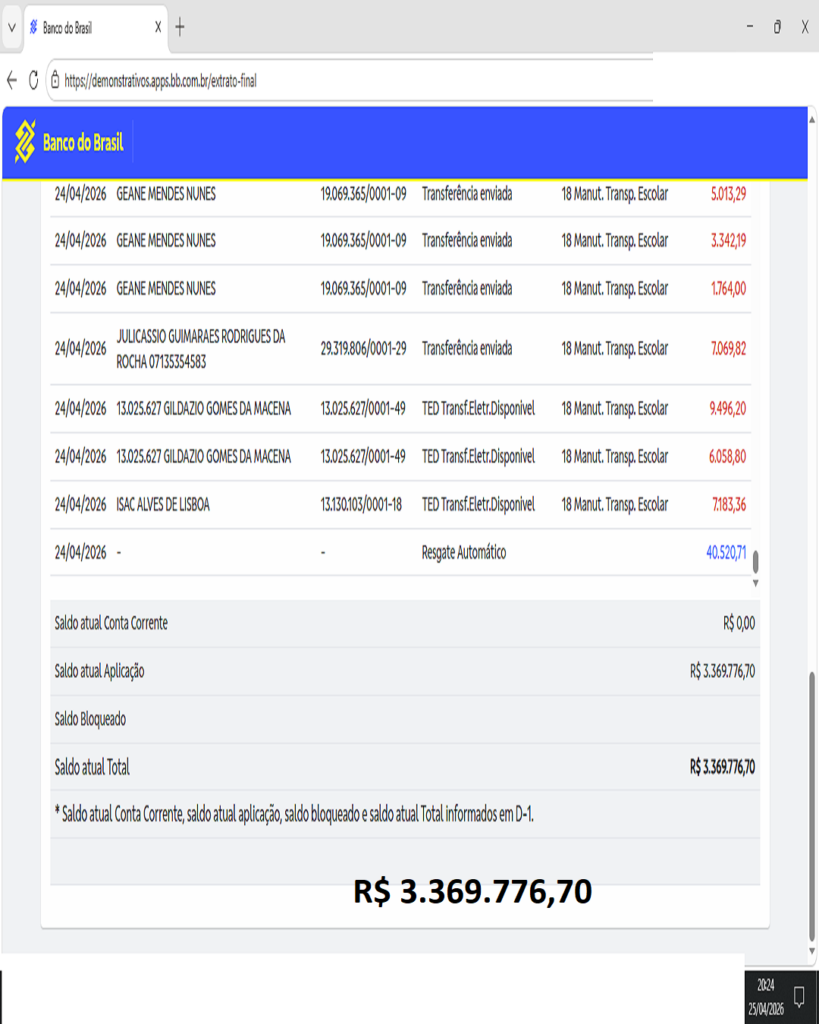Image resolution: width=819 pixels, height=1024 pixels.
Task: Open taskbar clock showing 25/04/2026
Action: click(764, 996)
